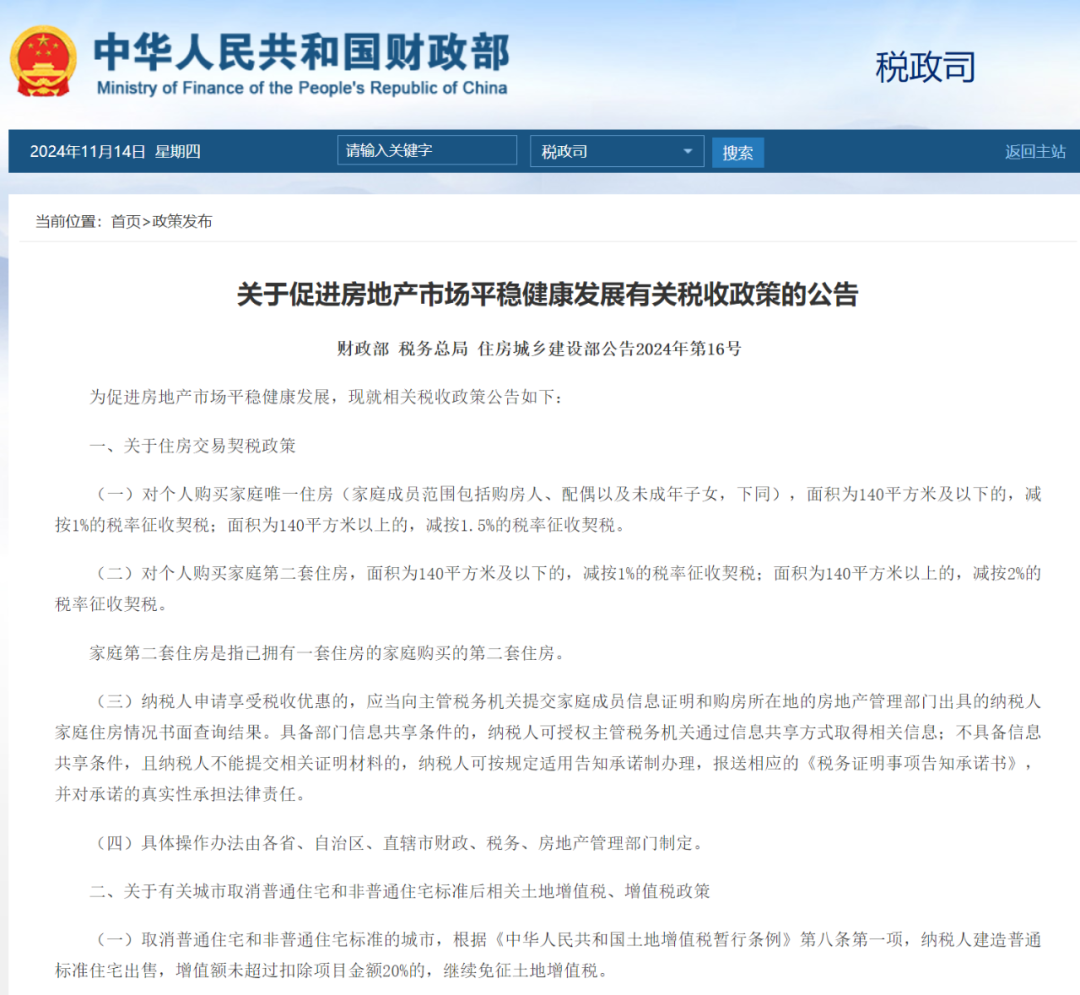Click the 当前位置 label
1080x995 pixels.
68,222
